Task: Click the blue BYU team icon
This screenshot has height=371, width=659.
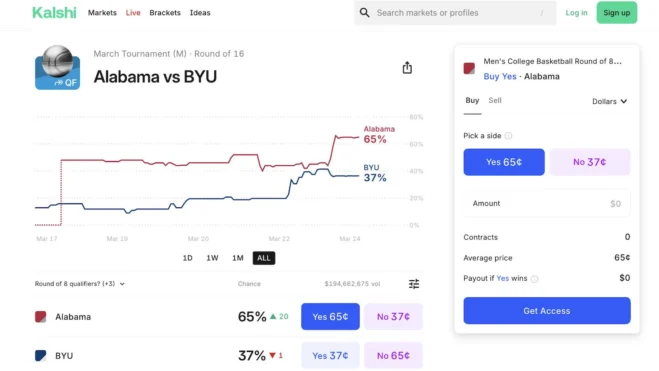Action: click(40, 356)
